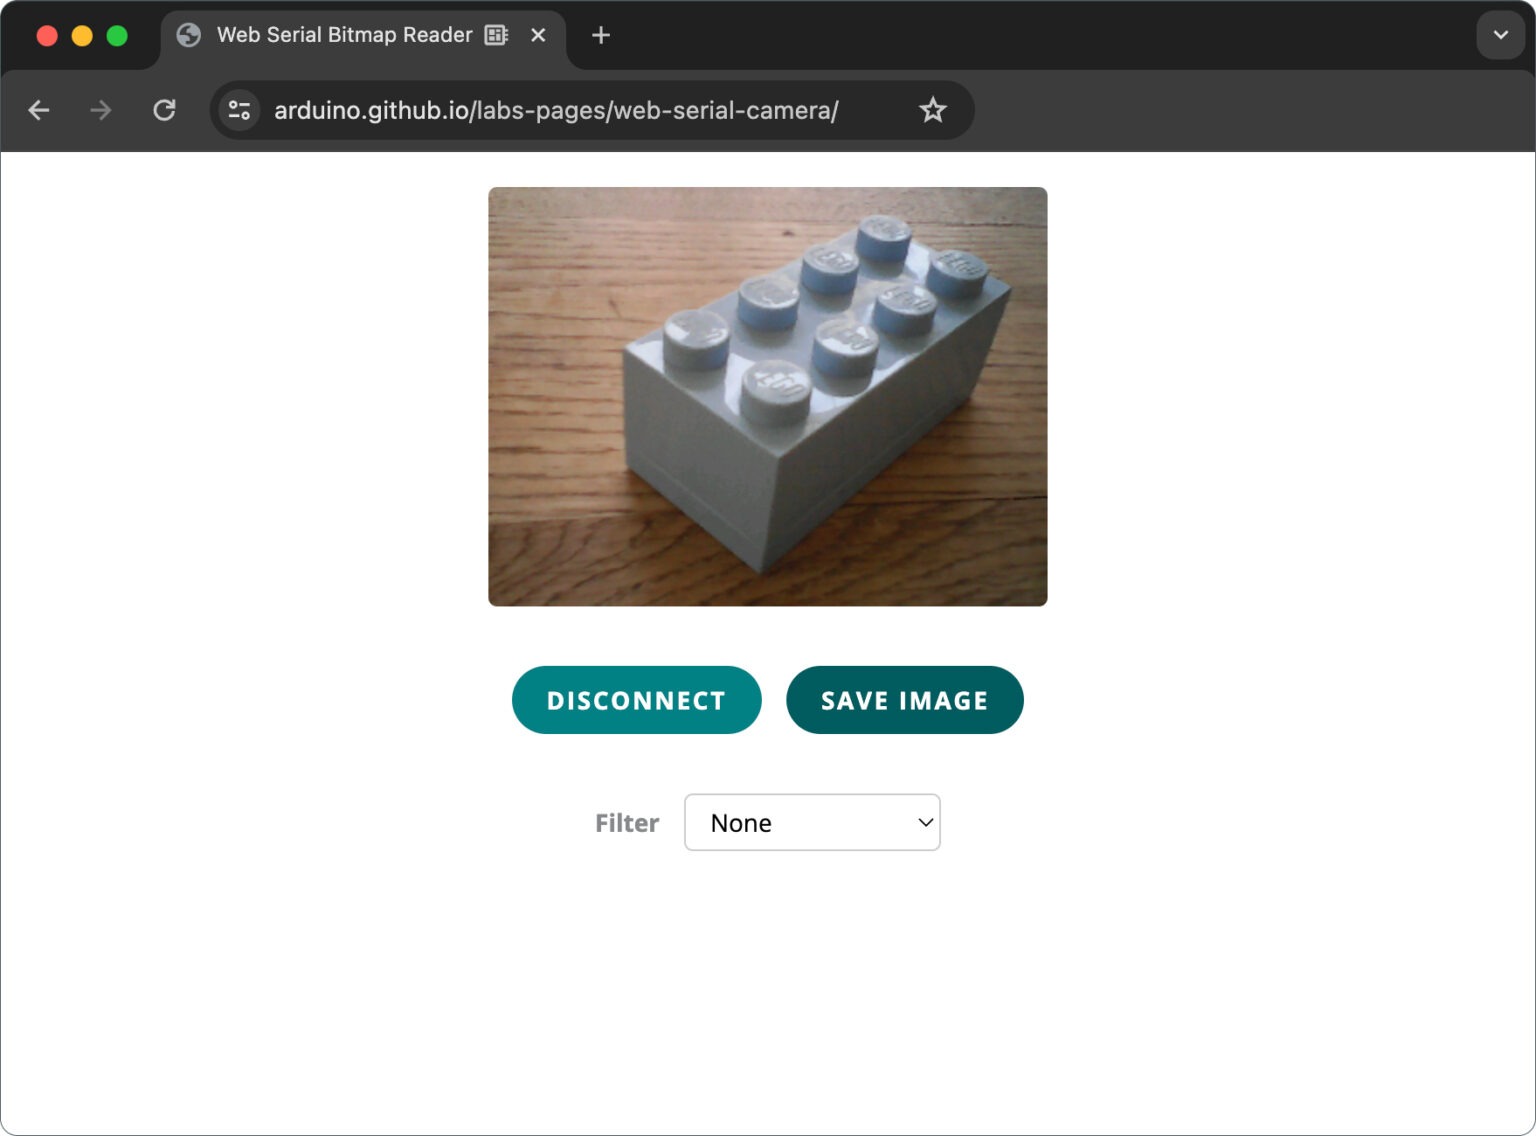Click the forward navigation arrow
This screenshot has width=1536, height=1136.
click(100, 110)
